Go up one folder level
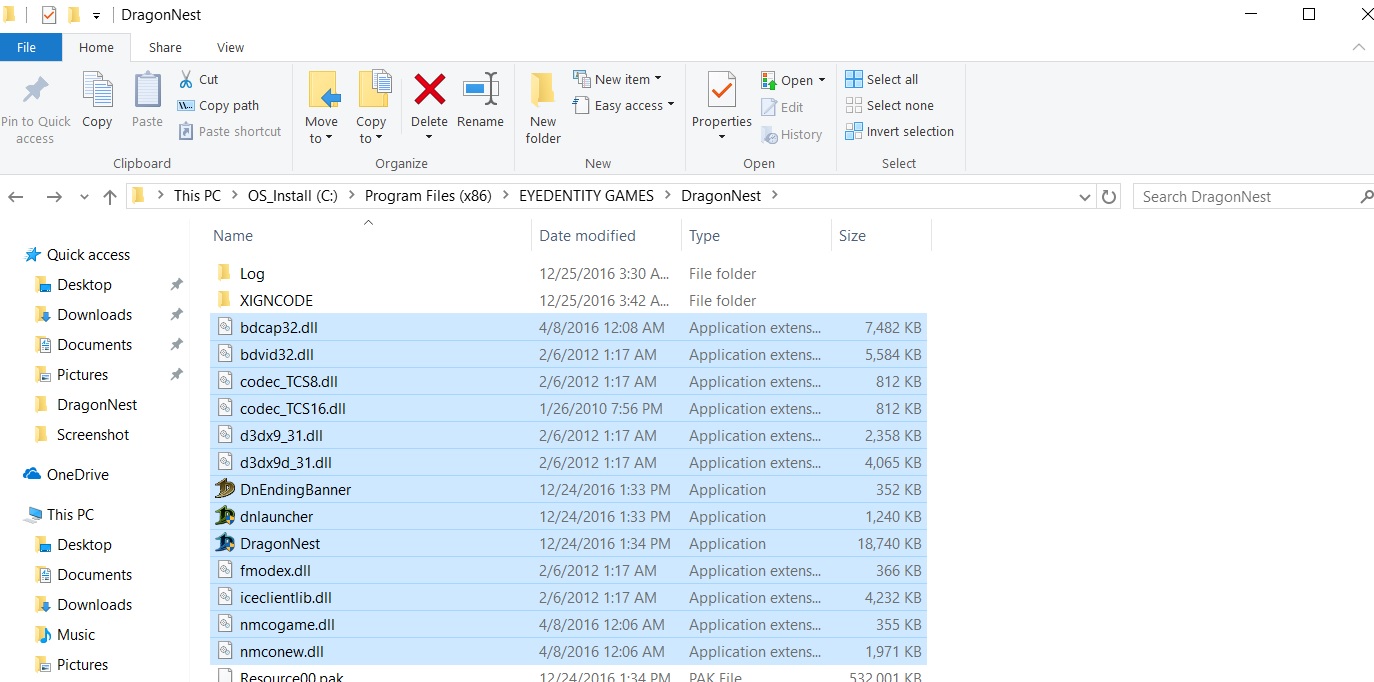This screenshot has width=1374, height=682. (110, 197)
